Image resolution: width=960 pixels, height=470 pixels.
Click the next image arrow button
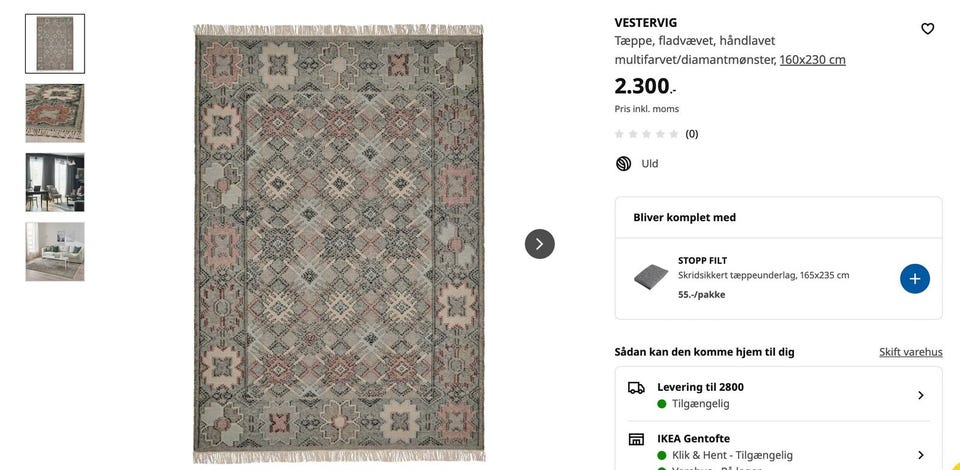(539, 244)
